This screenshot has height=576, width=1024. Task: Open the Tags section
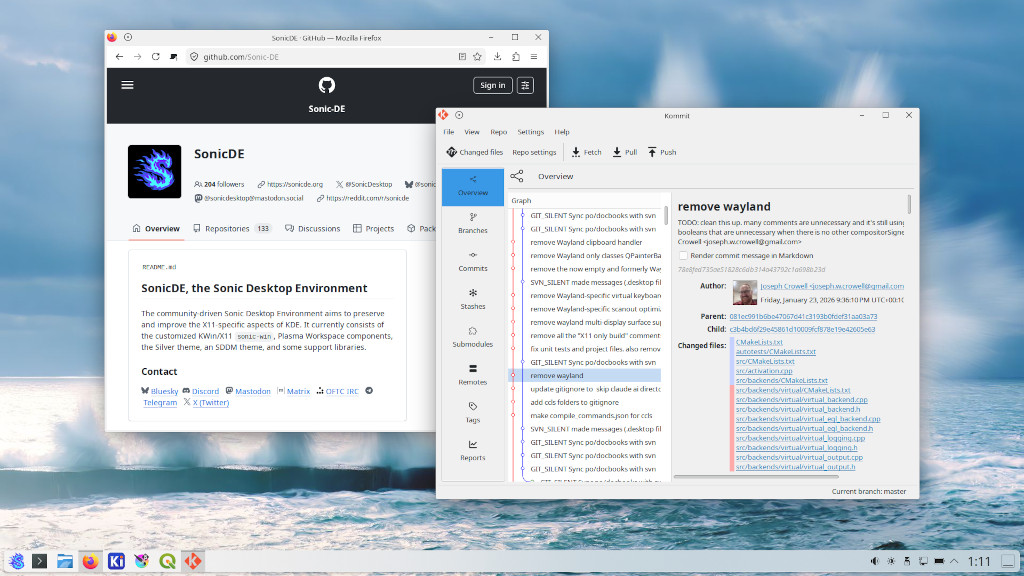473,413
